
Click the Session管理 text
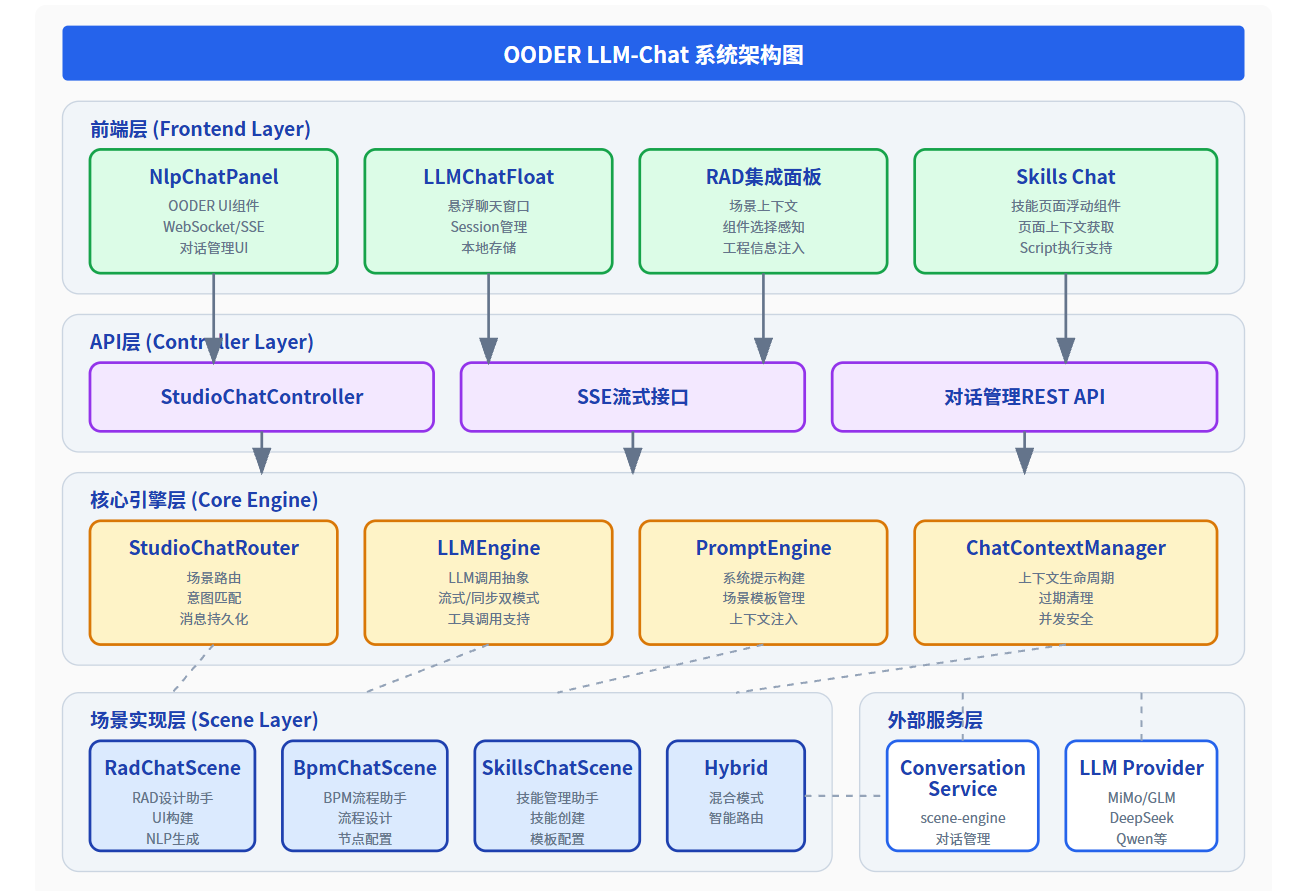click(x=489, y=227)
